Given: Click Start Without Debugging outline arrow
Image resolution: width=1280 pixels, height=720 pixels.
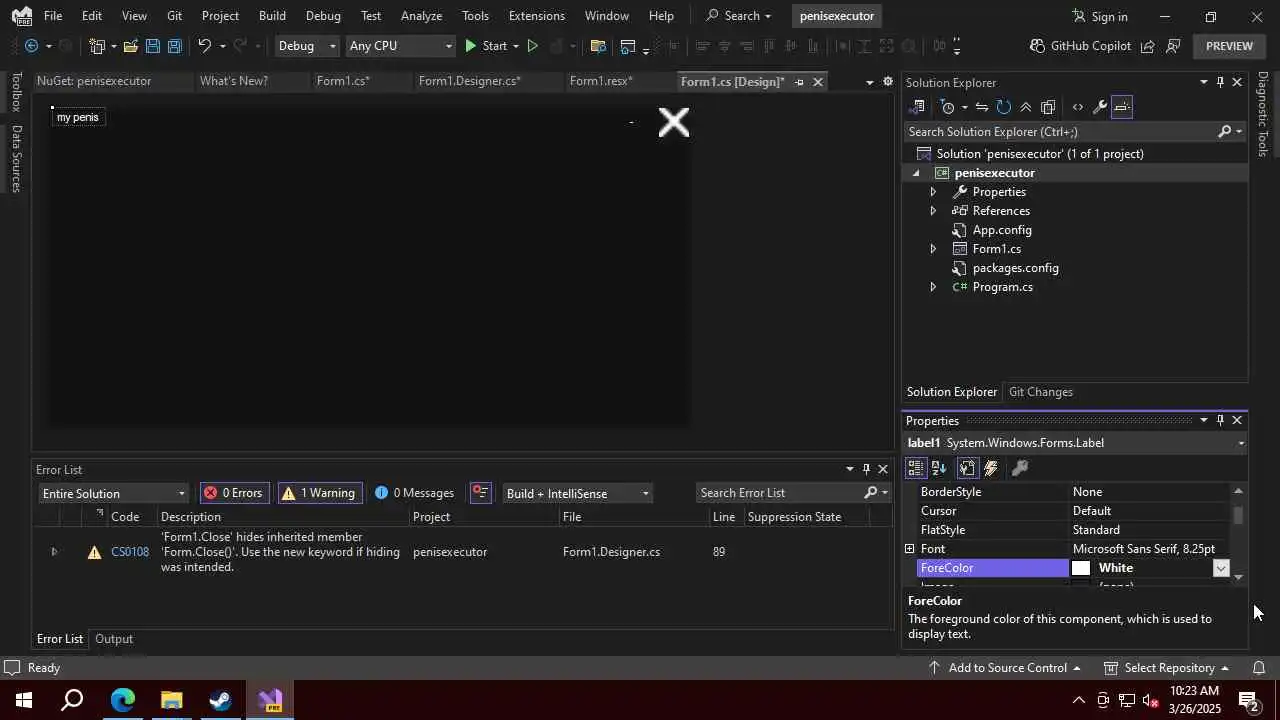Looking at the screenshot, I should (532, 46).
